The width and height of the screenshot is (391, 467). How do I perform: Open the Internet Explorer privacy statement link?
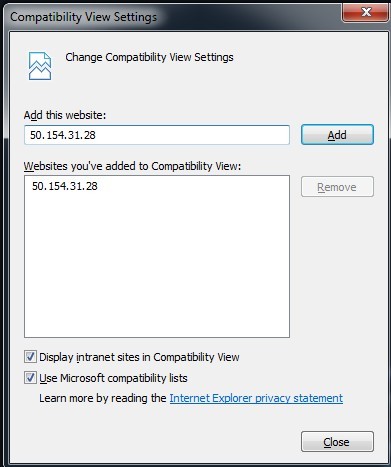(x=256, y=398)
